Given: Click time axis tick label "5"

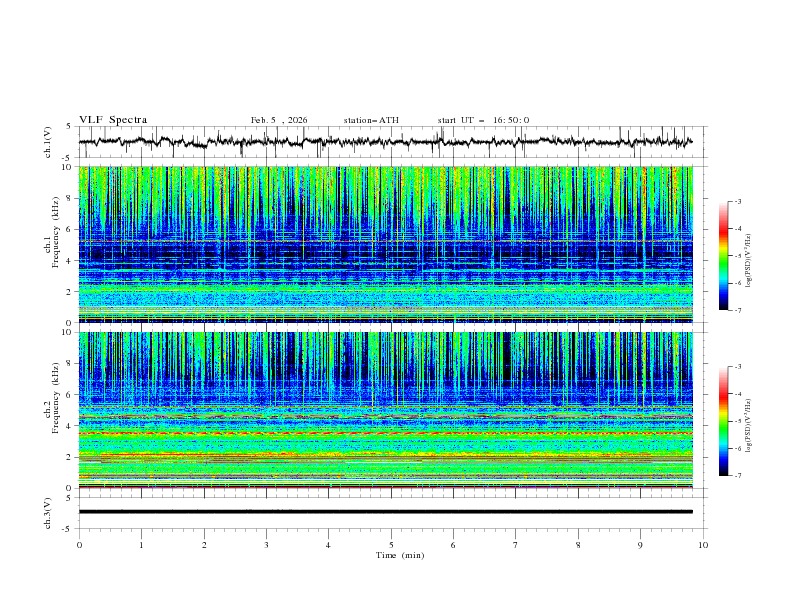Looking at the screenshot, I should click(391, 545).
